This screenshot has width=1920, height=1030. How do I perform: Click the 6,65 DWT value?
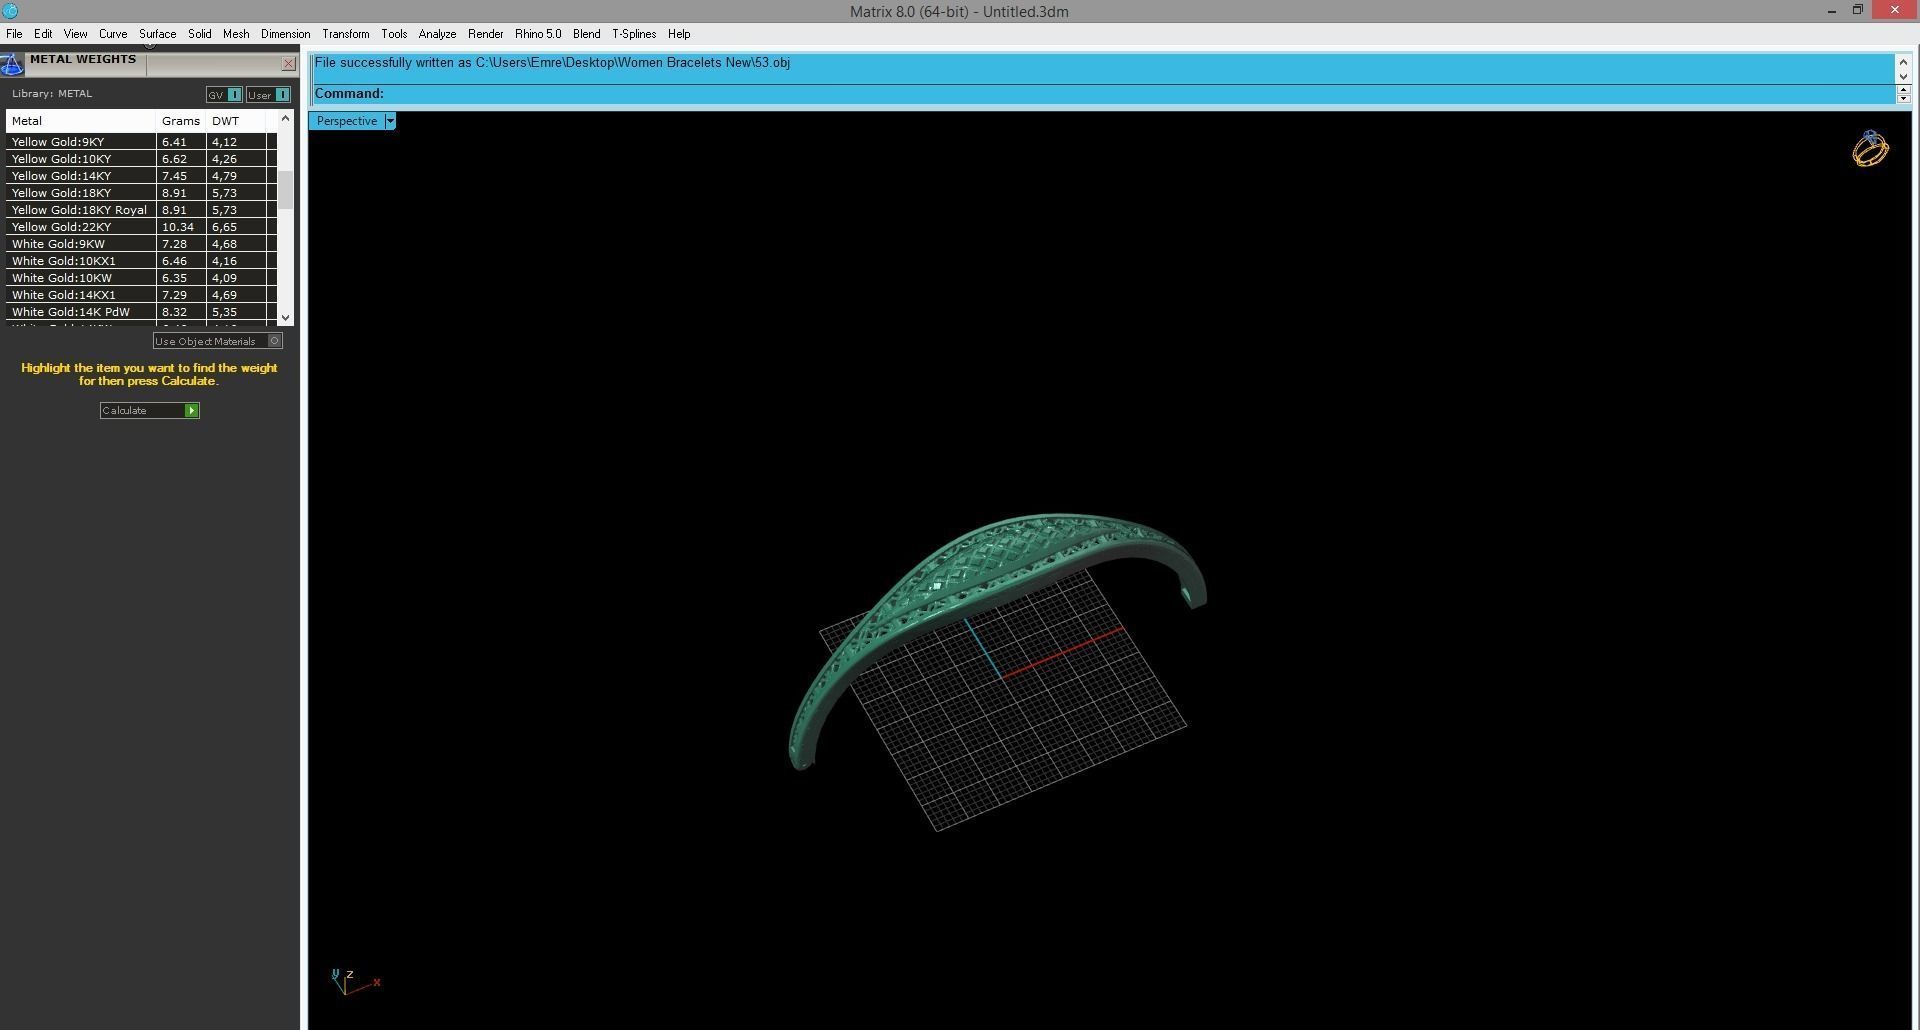[x=224, y=227]
